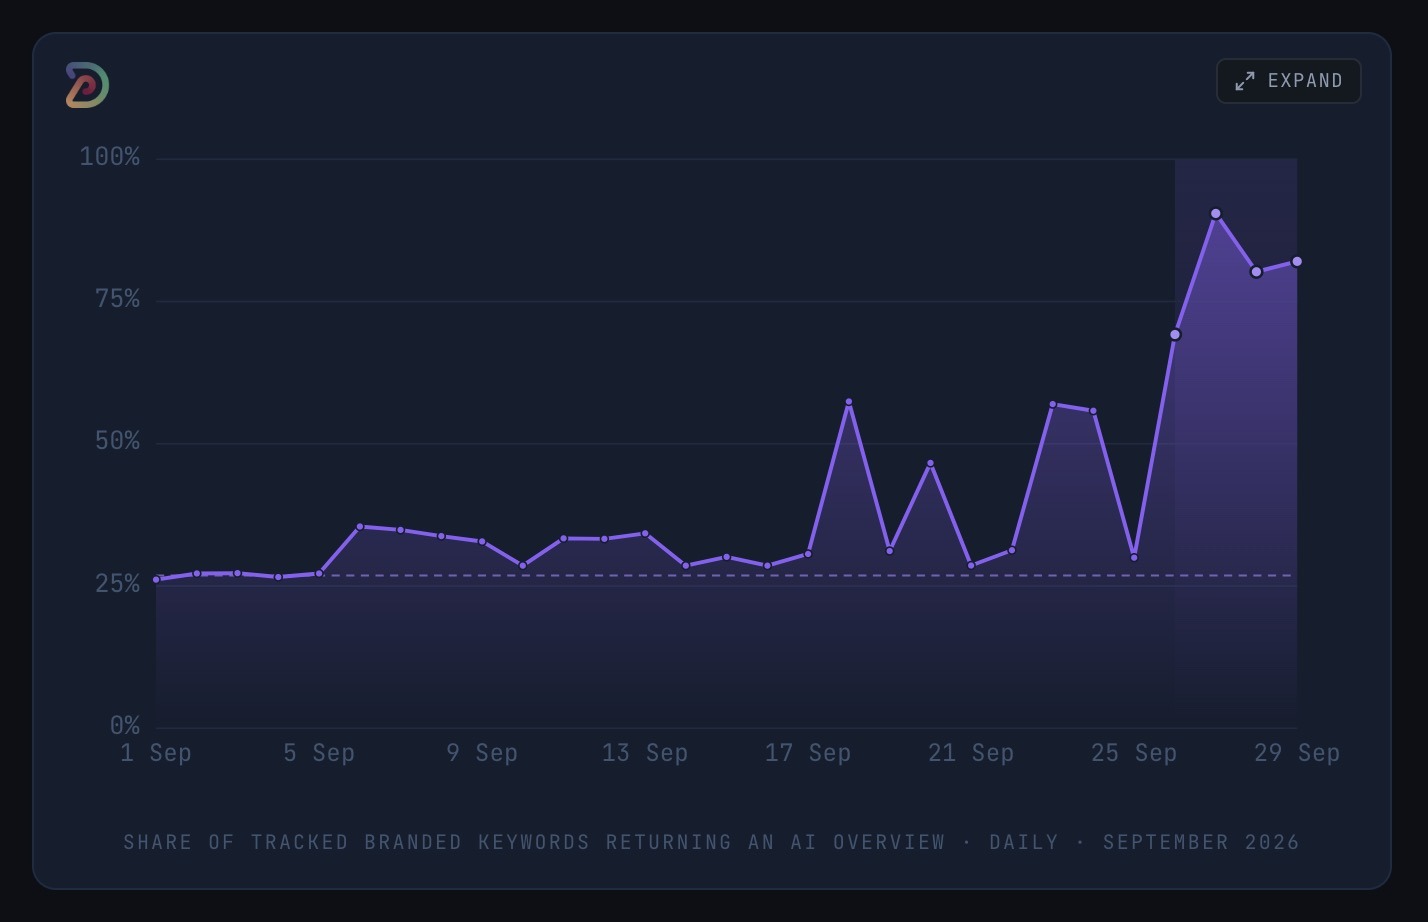Select the low data point above 25 Sep
Image resolution: width=1428 pixels, height=922 pixels.
coord(1134,558)
